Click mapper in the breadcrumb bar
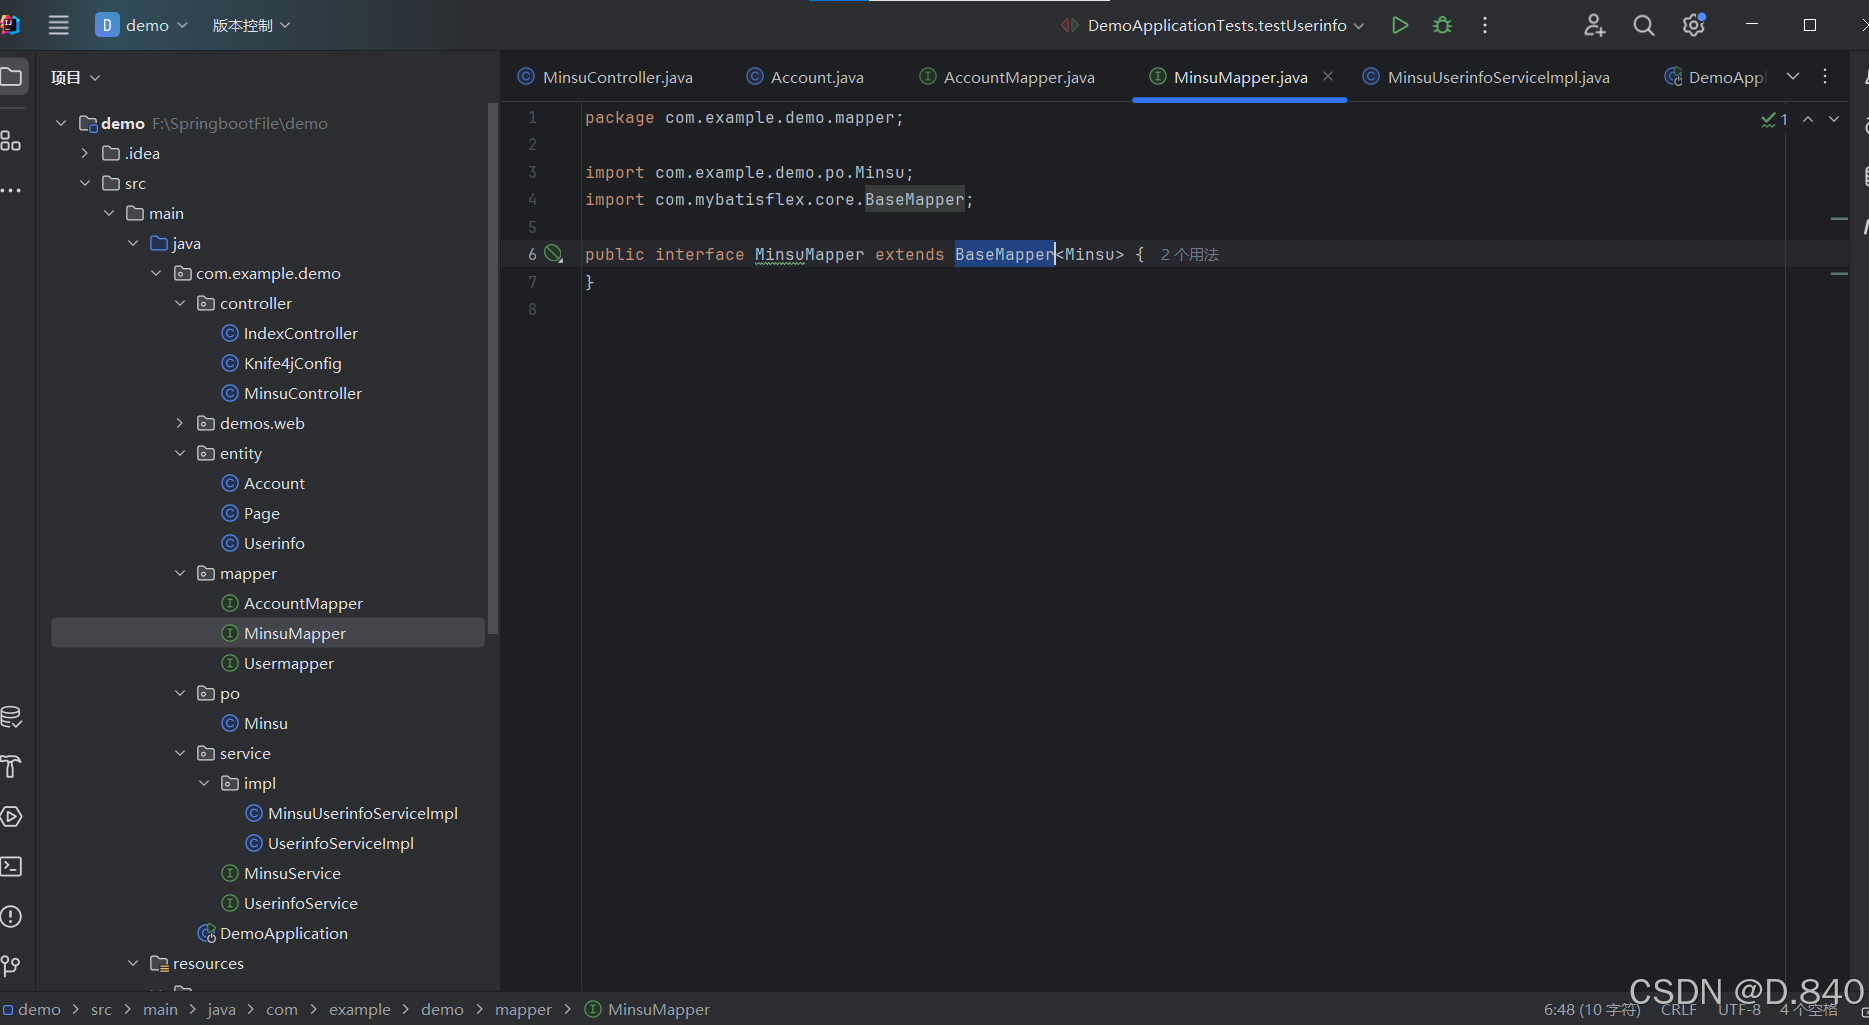 tap(523, 1009)
